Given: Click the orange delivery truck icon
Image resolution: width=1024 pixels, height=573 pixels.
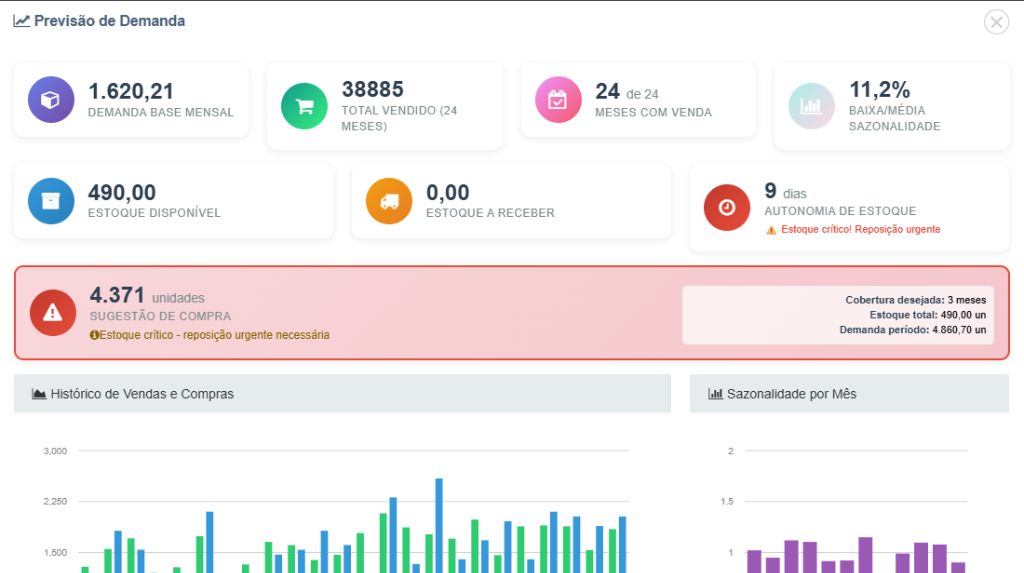Looking at the screenshot, I should pos(389,201).
